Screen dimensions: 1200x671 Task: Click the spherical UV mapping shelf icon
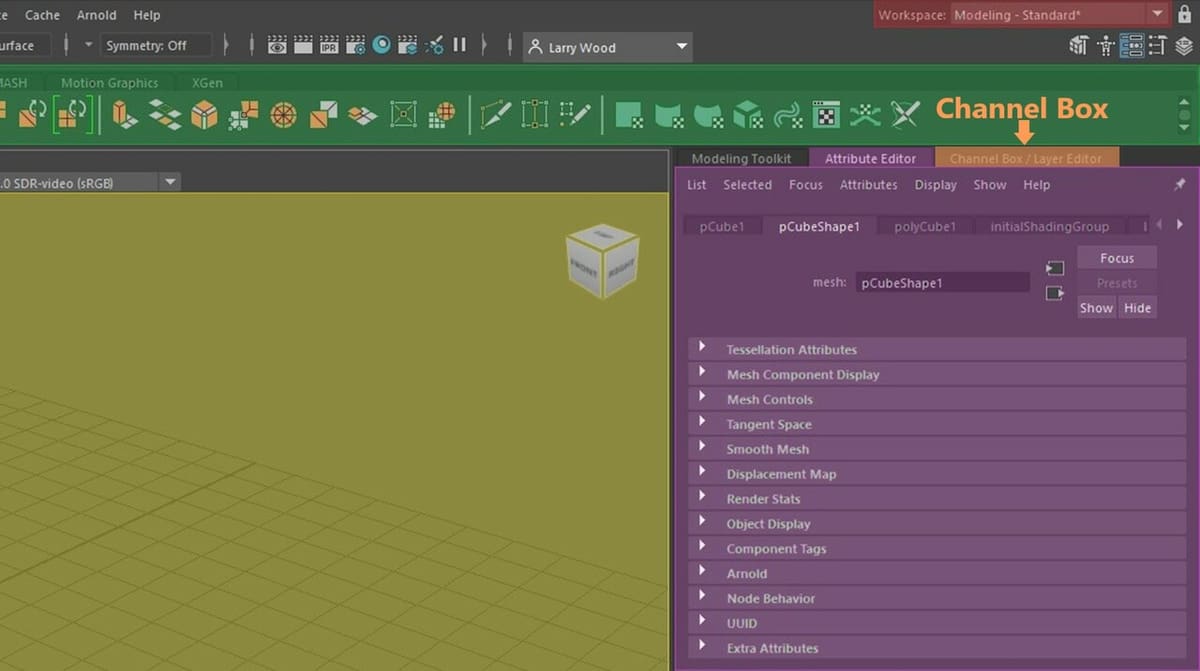coord(708,115)
